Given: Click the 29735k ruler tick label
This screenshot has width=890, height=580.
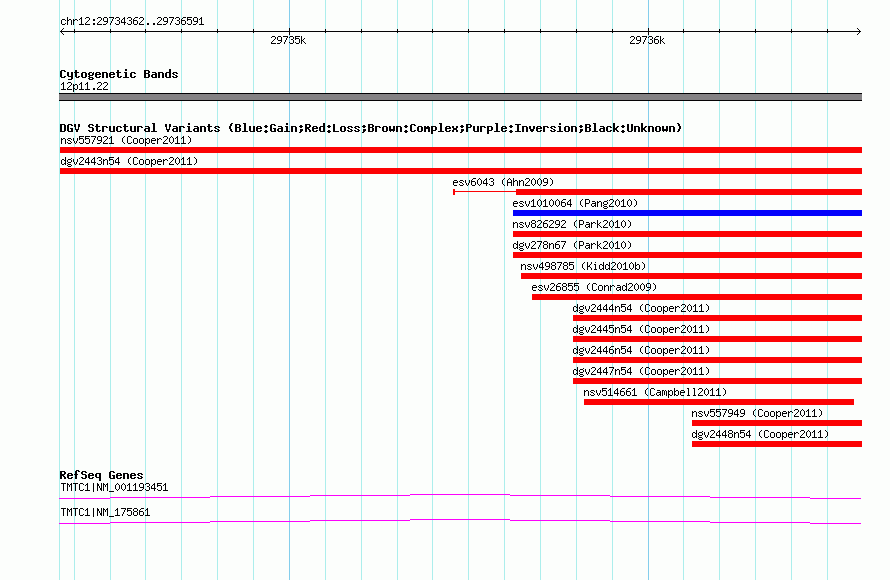Looking at the screenshot, I should (x=288, y=40).
